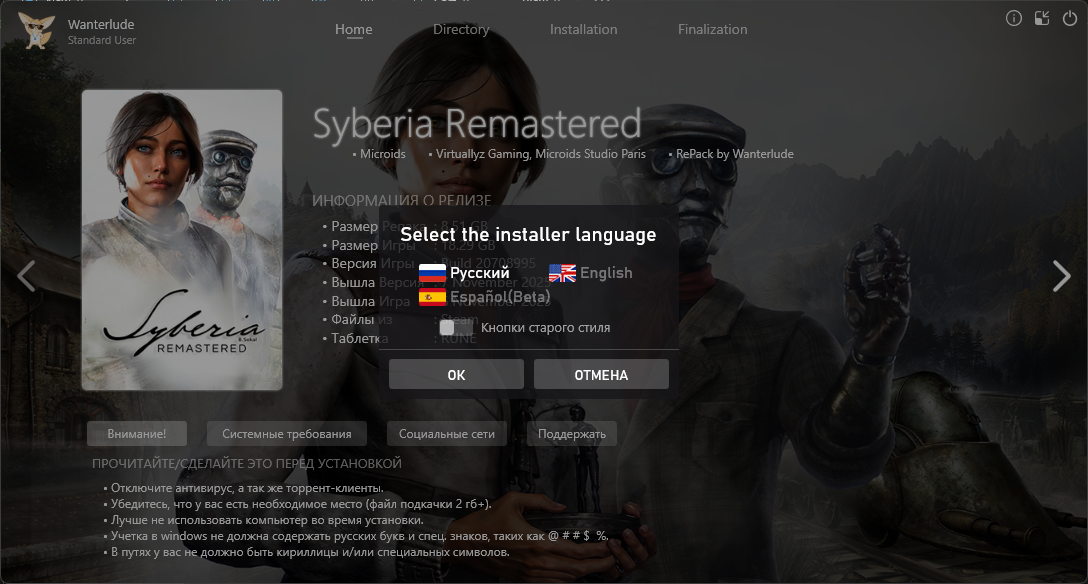Go to next slide with right arrow
1088x584 pixels.
point(1062,276)
